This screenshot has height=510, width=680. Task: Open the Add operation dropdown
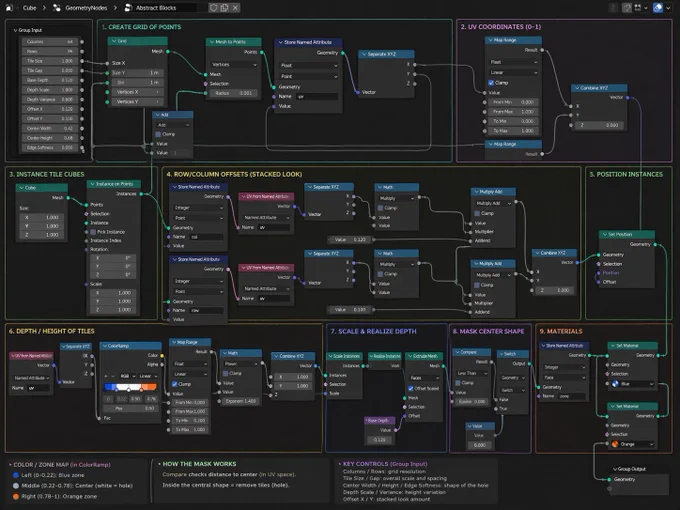click(x=173, y=125)
